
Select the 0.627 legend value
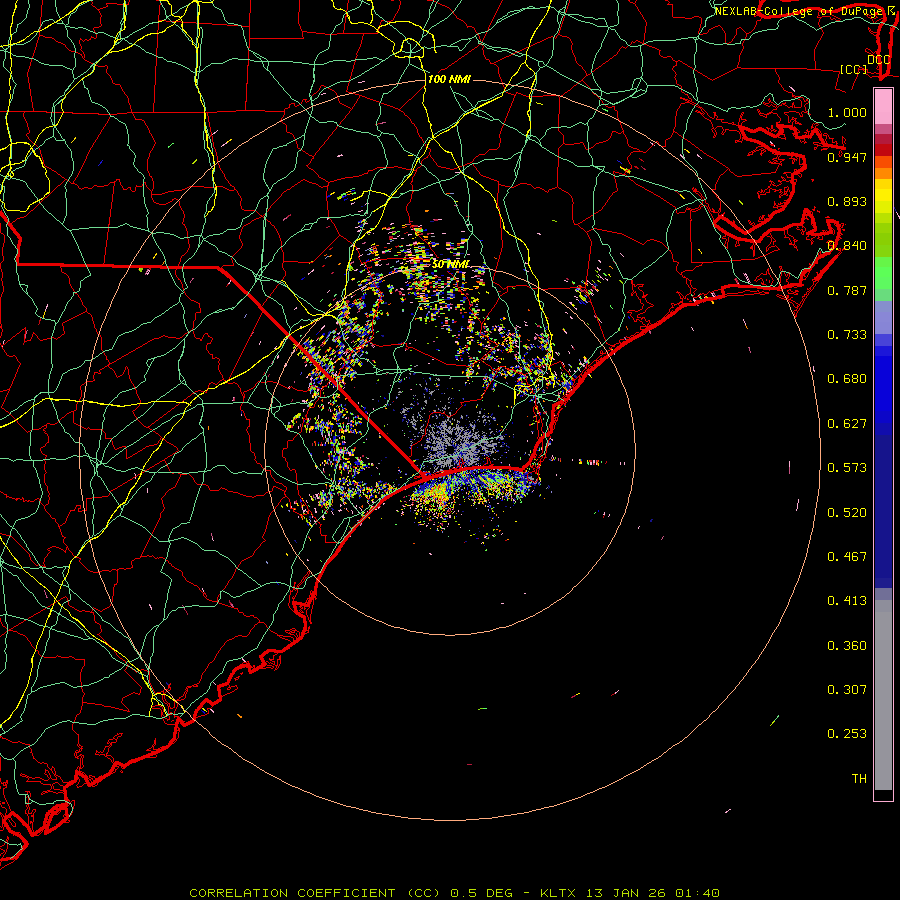[847, 424]
